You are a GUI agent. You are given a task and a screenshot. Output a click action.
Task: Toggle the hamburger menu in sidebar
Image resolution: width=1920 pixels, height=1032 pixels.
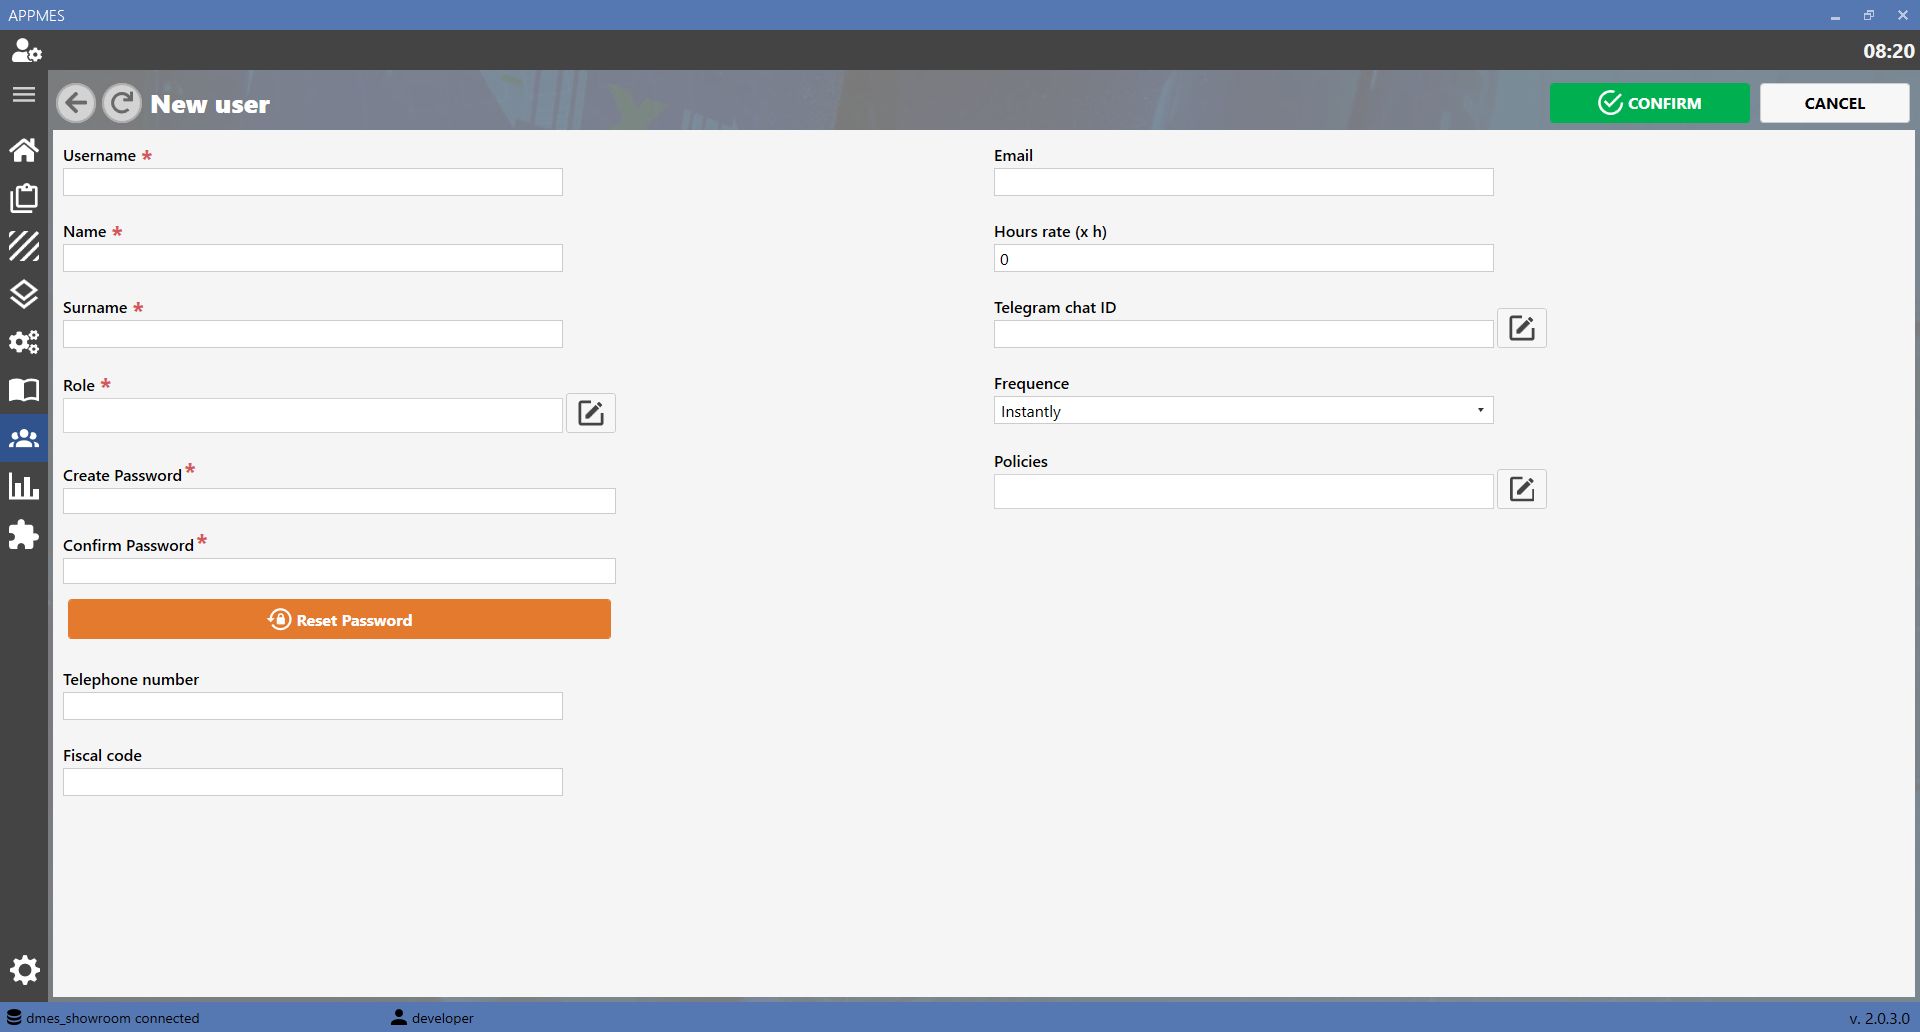[24, 95]
